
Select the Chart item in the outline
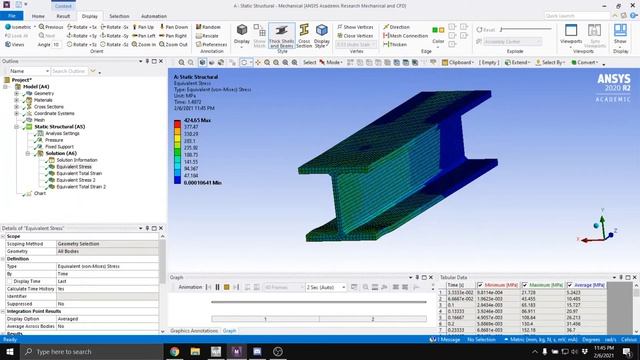click(x=40, y=193)
